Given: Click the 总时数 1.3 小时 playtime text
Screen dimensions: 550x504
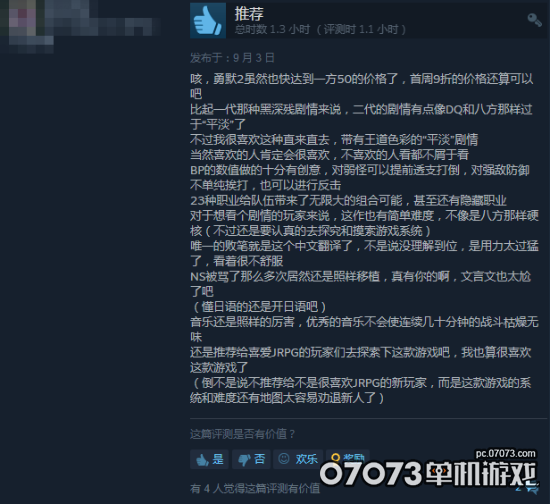Looking at the screenshot, I should [x=272, y=29].
